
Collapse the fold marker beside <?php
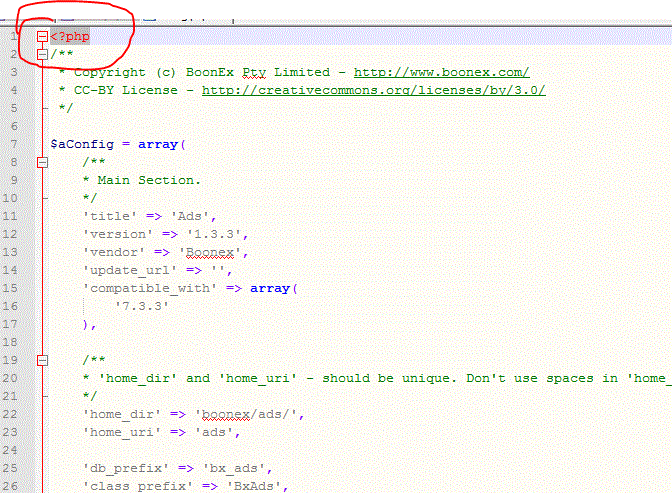[41, 37]
